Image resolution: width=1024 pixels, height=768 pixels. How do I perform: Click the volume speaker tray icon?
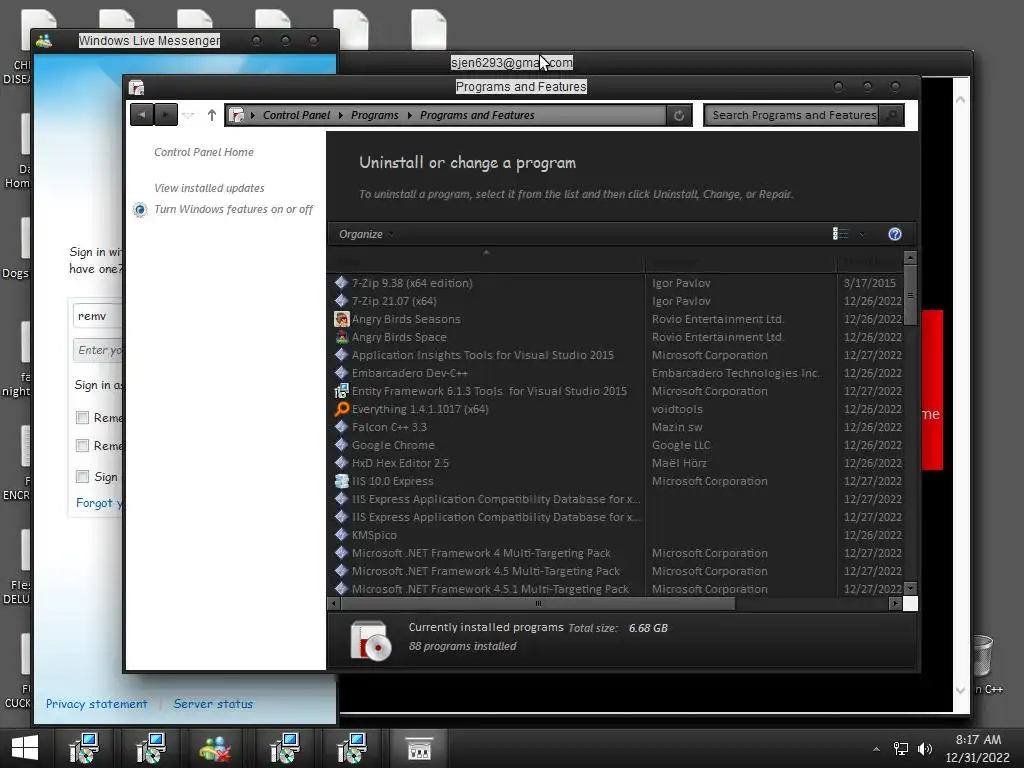(x=925, y=749)
